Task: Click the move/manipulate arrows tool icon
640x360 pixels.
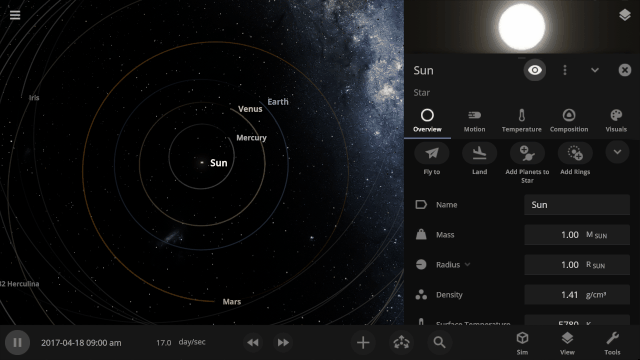Action: click(401, 342)
